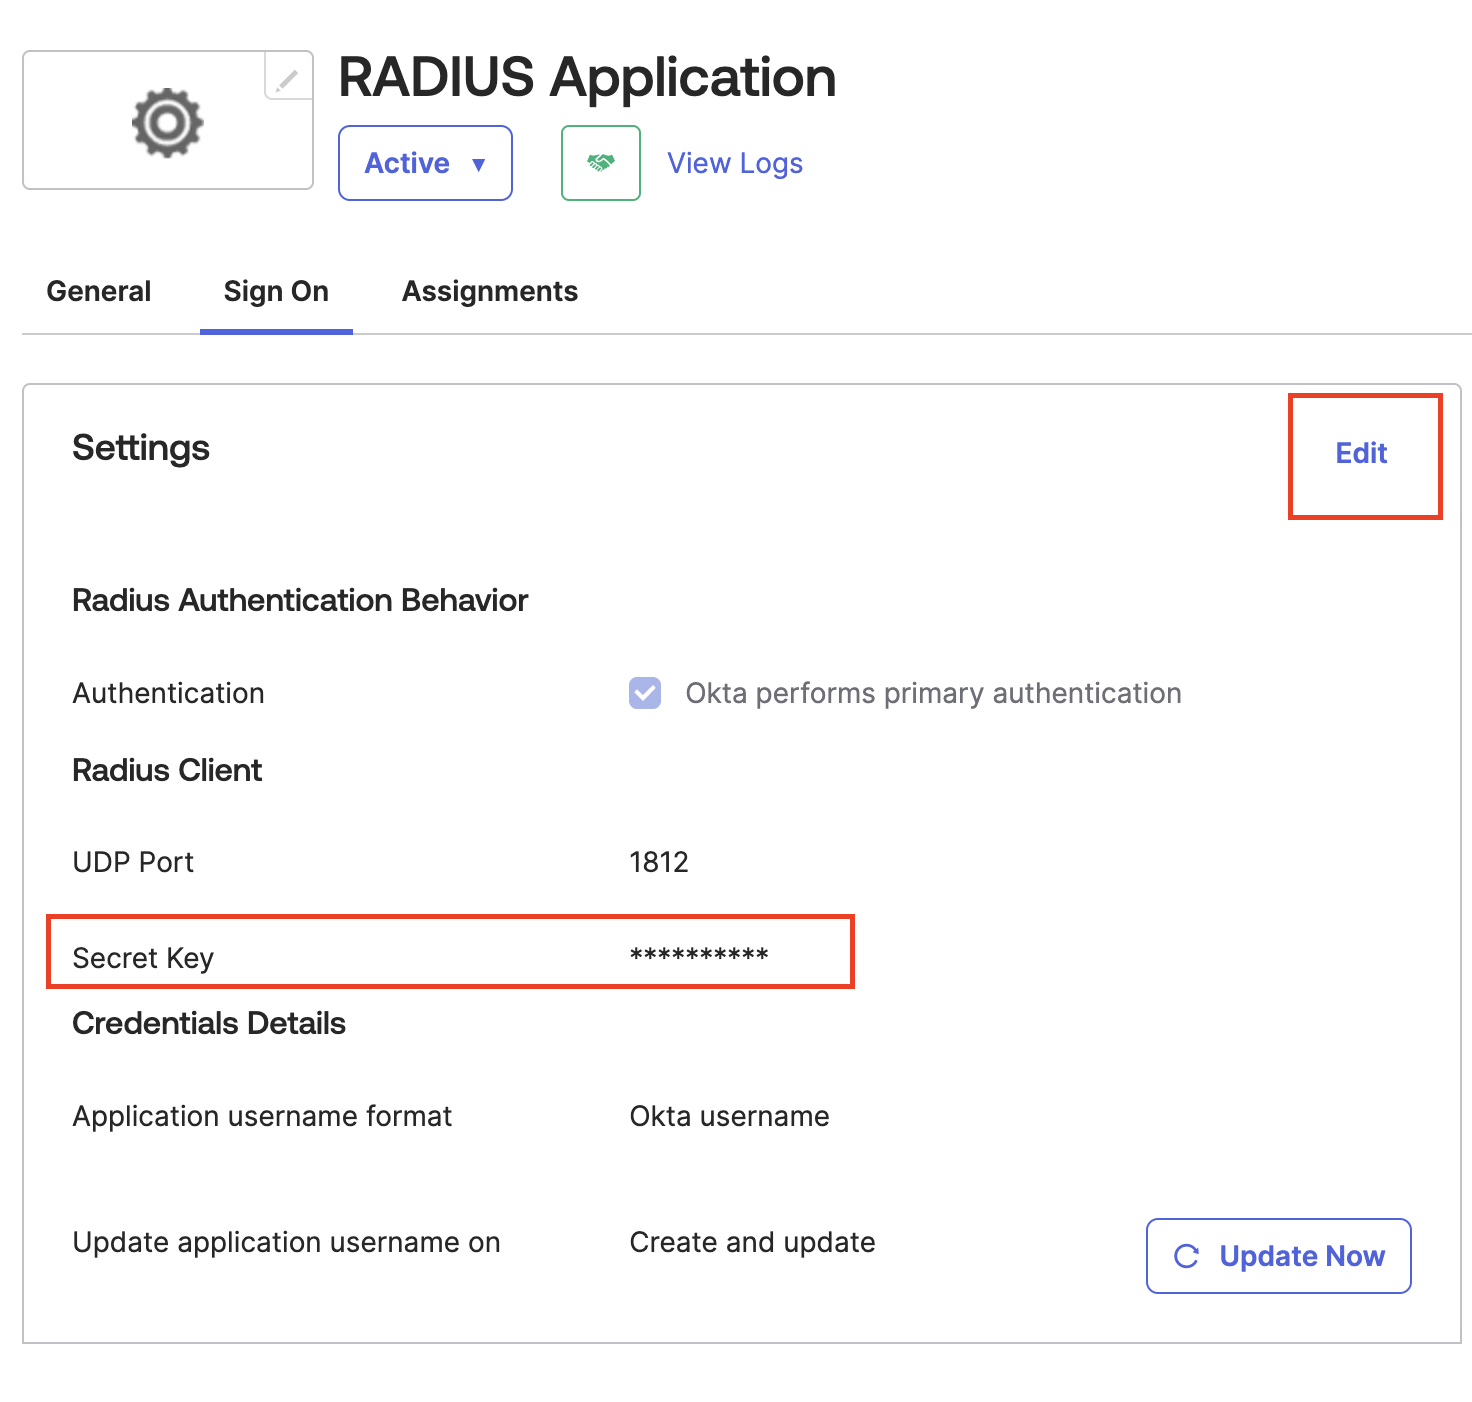
Task: Click the dropdown arrow on Active button
Action: click(x=479, y=163)
